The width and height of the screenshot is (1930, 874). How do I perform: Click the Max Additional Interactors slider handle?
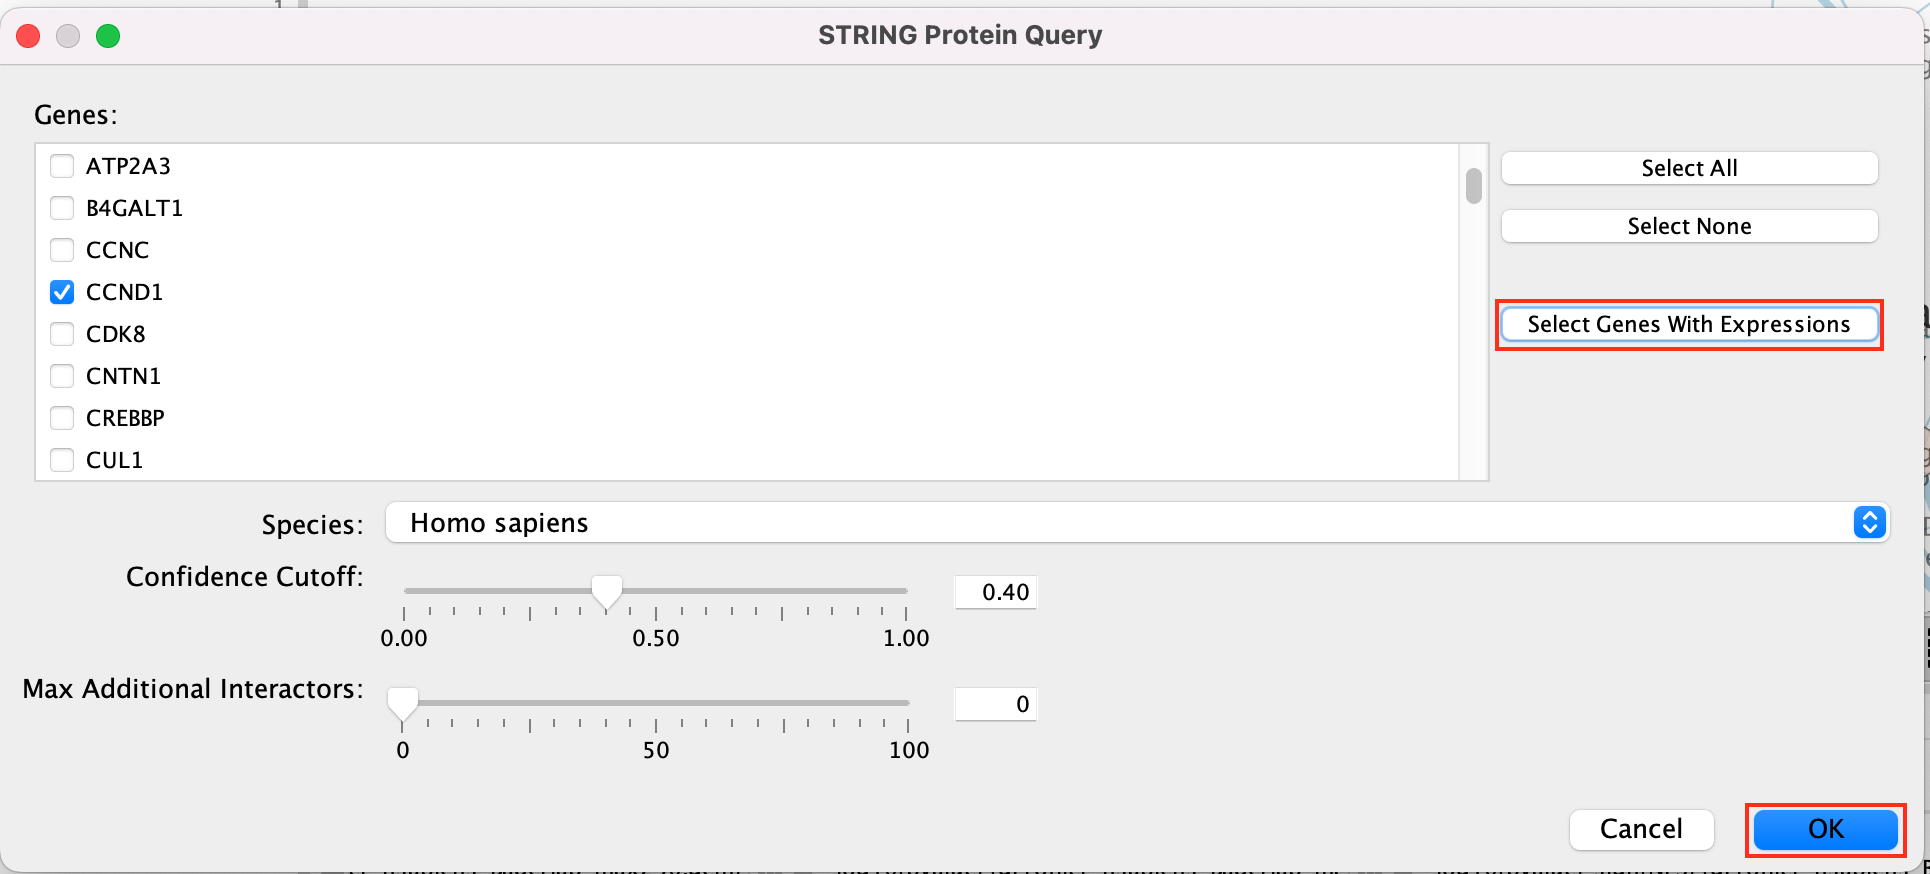(403, 703)
